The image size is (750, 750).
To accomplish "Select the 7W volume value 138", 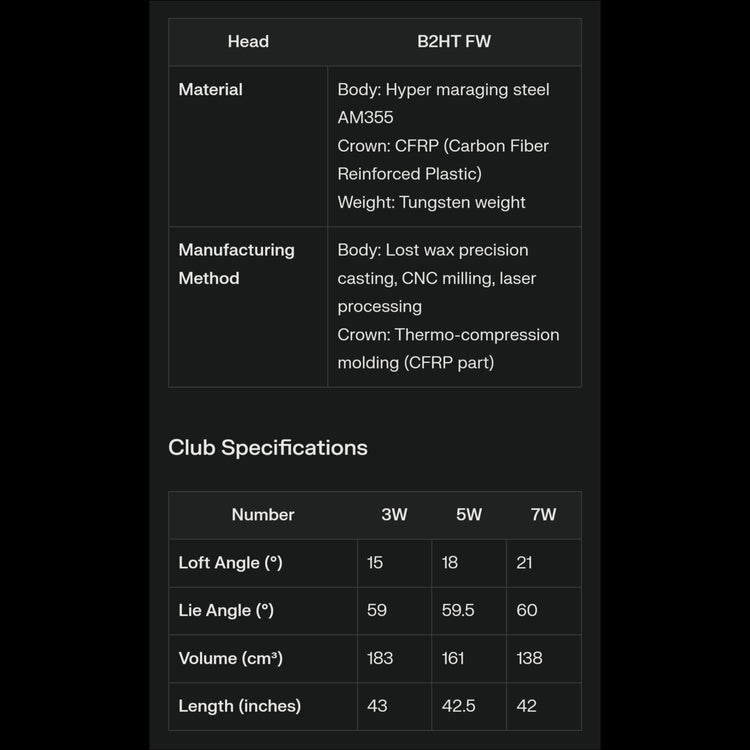I will coord(529,658).
